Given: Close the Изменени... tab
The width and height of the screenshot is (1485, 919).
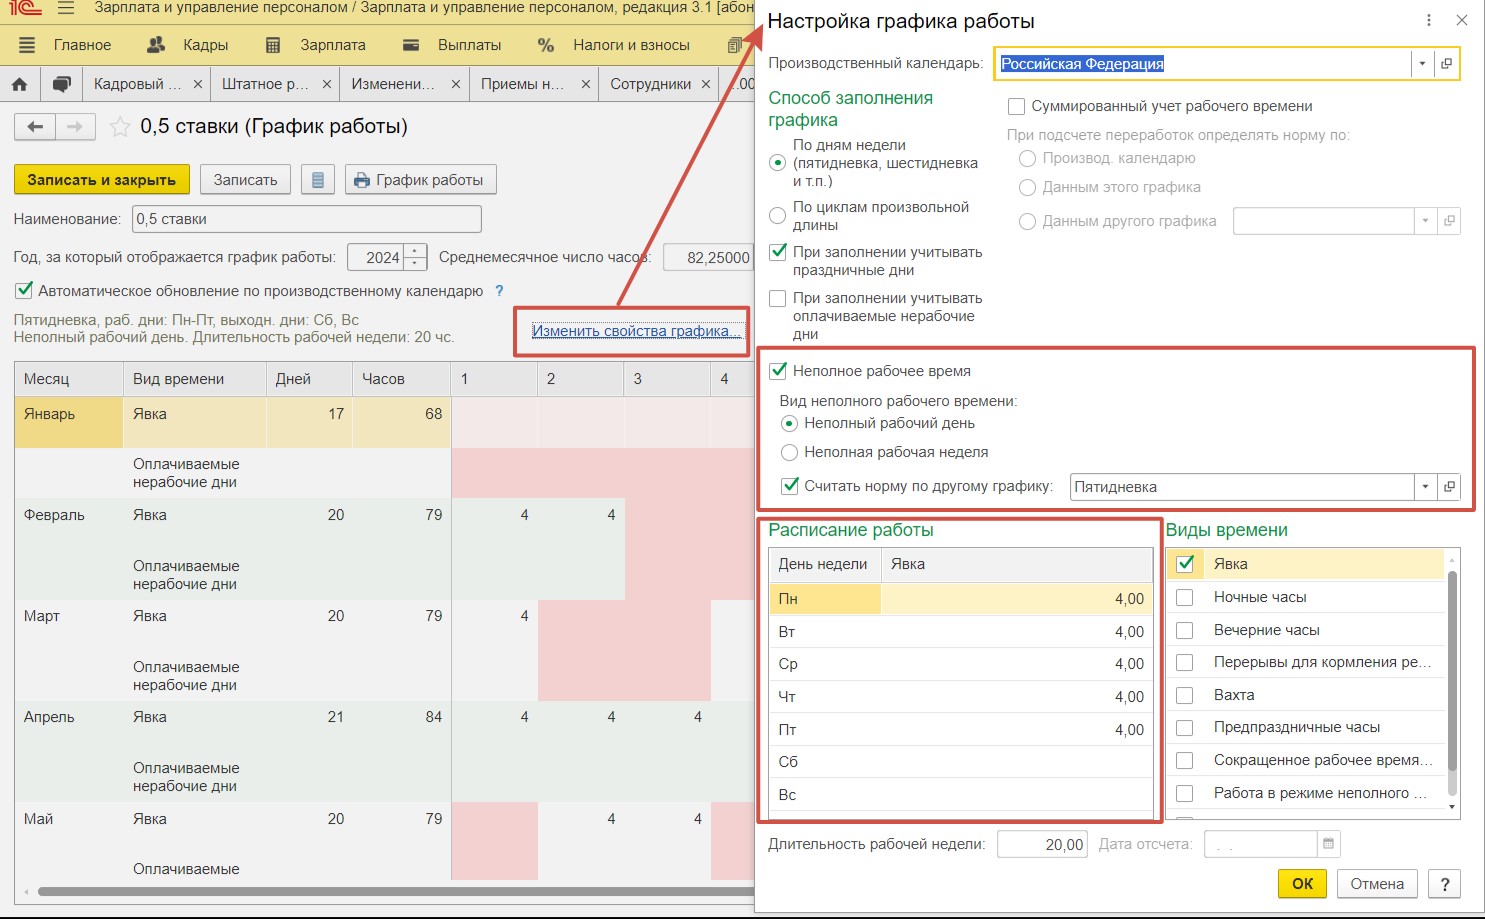Looking at the screenshot, I should tap(456, 84).
